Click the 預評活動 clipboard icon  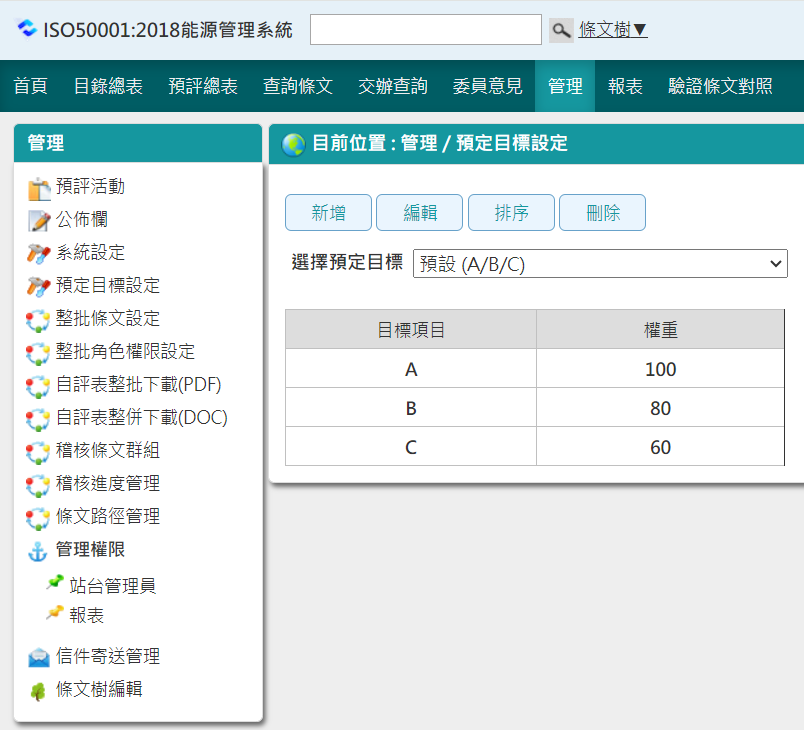coord(38,188)
